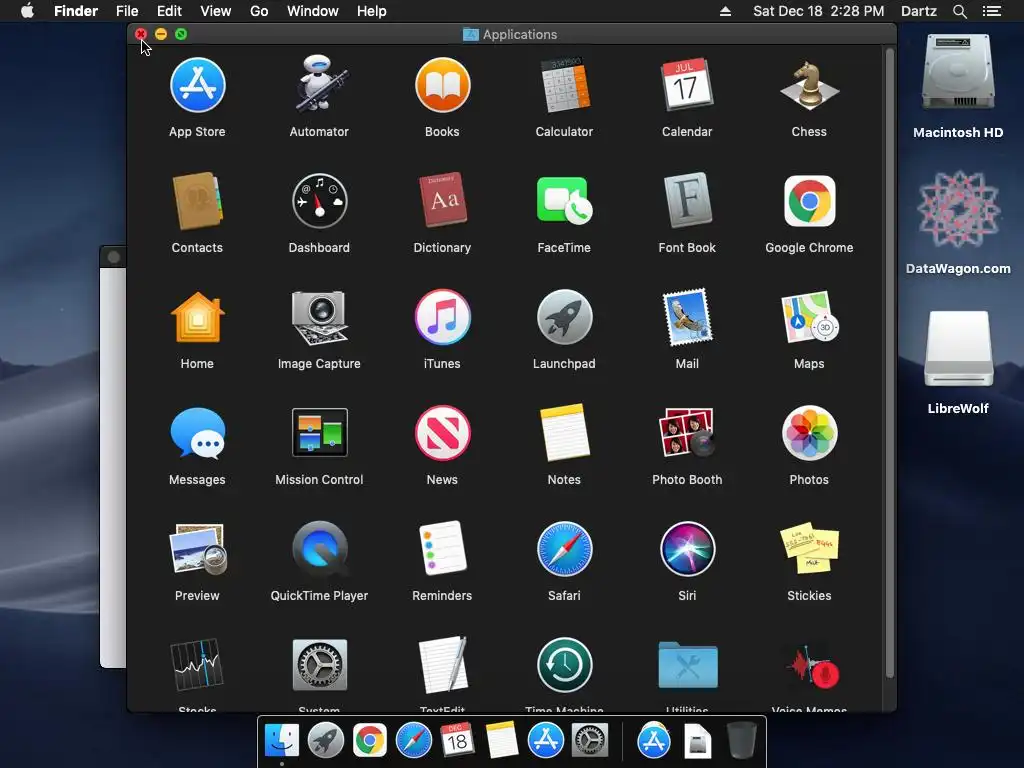Click the Spotlight search magnifier
Screen dimensions: 1024x768
959,11
